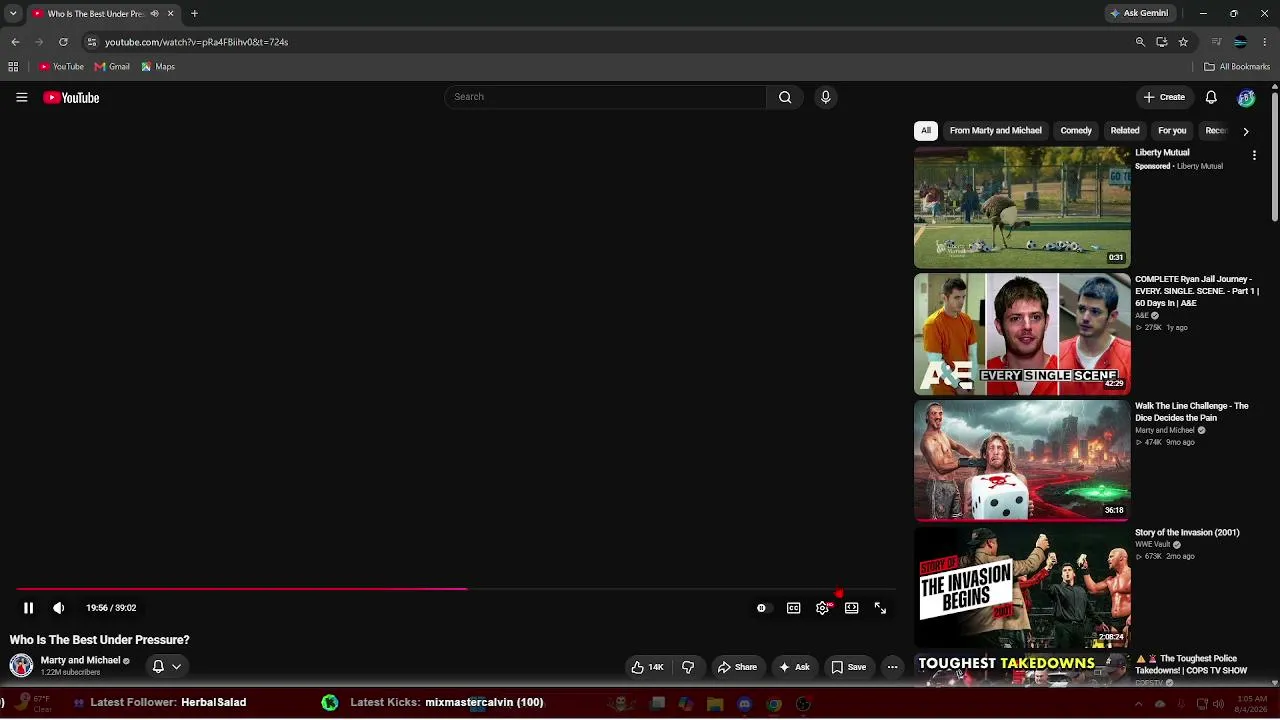Viewport: 1280px width, 720px height.
Task: Open the Maps bookmark
Action: coord(158,67)
